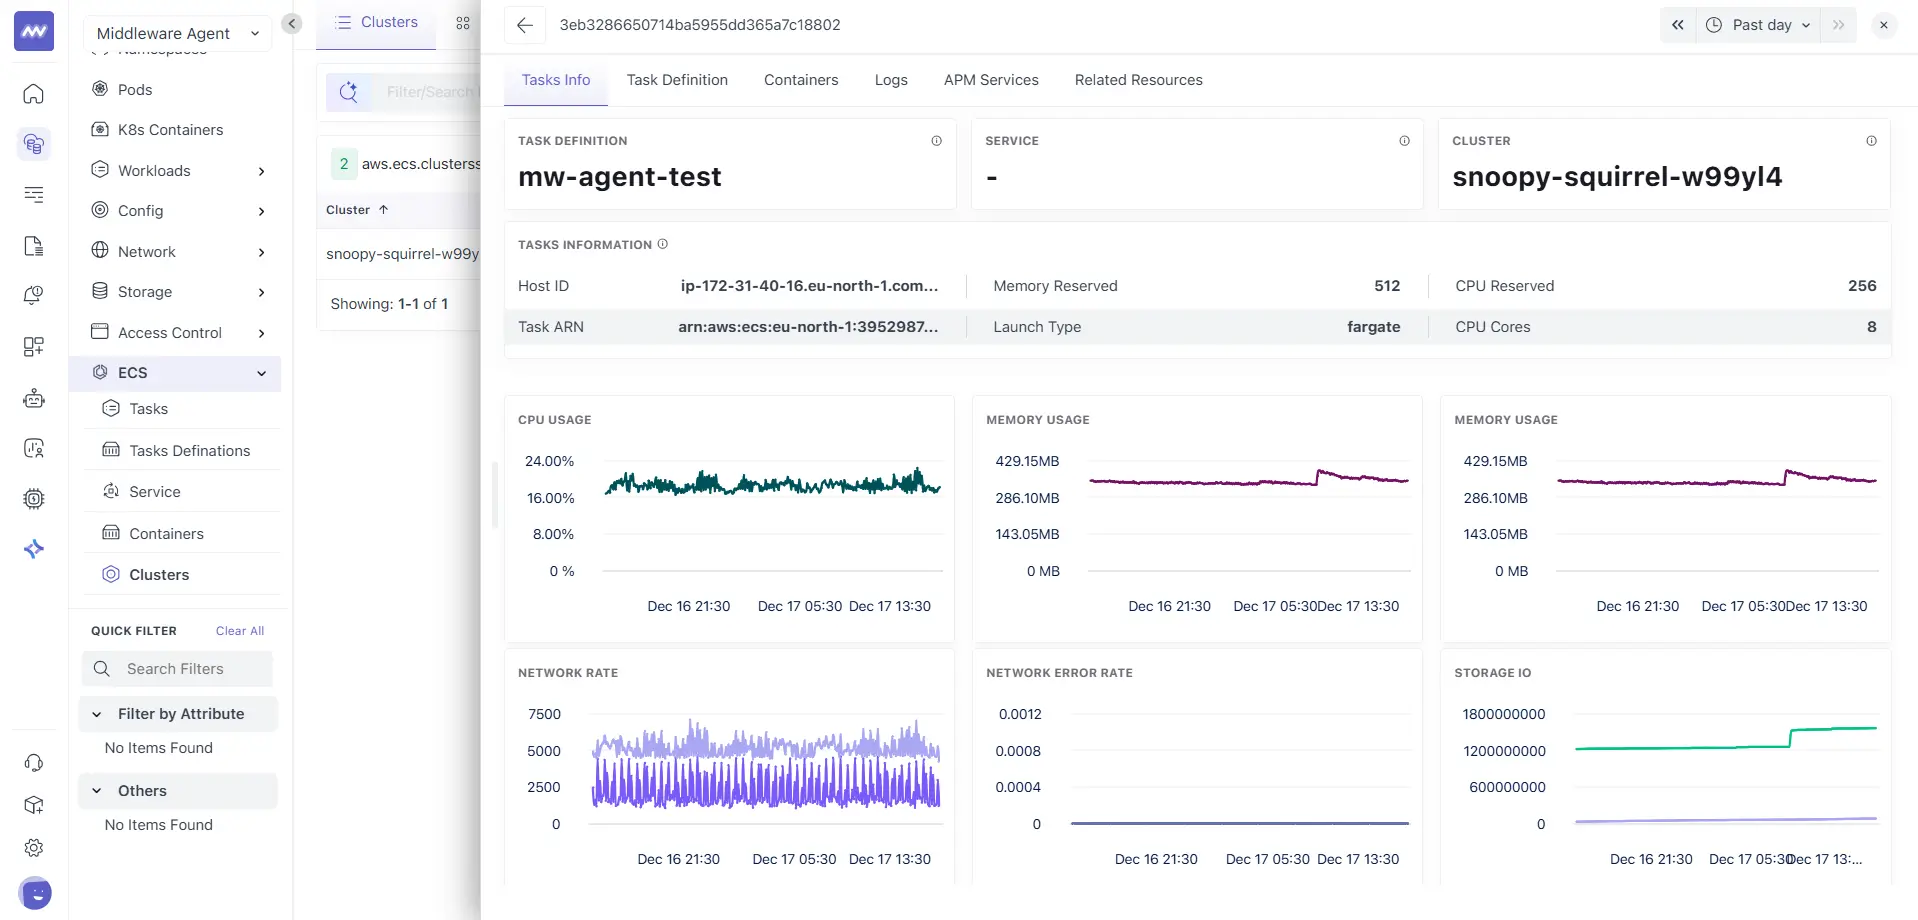
Task: Select the Tasks Definations sidebar entry
Action: (189, 450)
